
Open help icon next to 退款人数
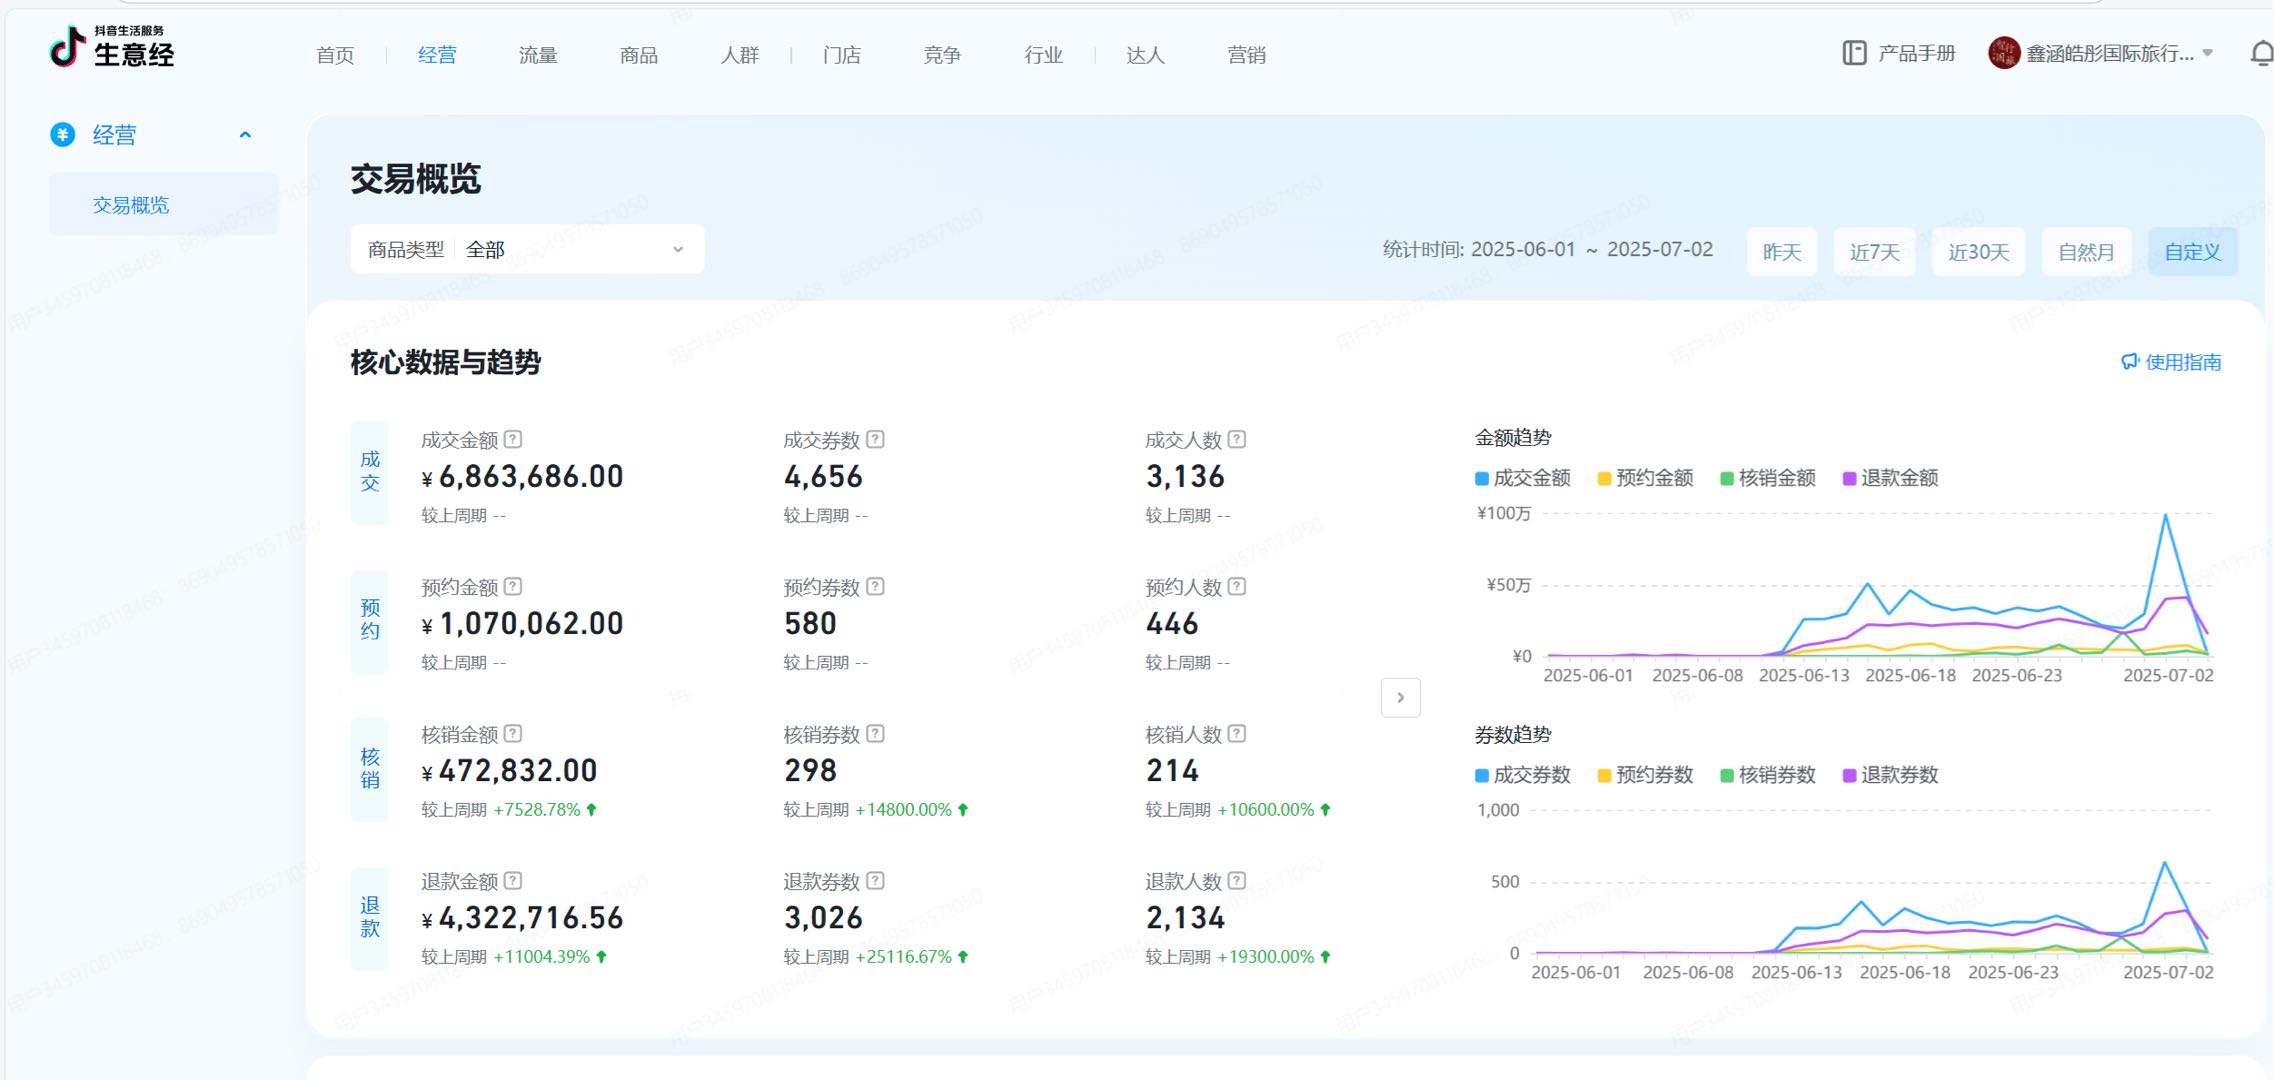click(1237, 880)
